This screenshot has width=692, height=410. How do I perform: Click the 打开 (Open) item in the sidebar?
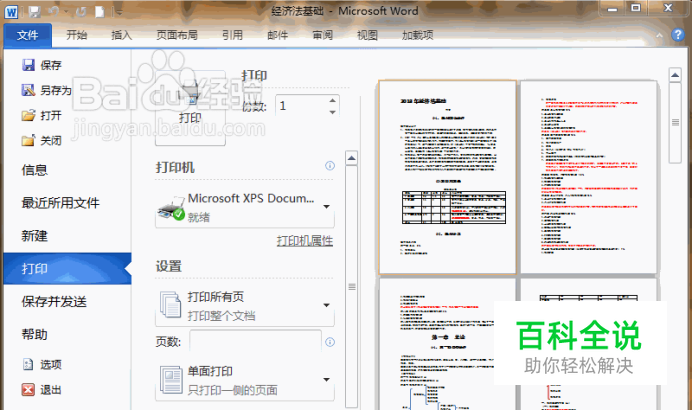click(x=42, y=116)
